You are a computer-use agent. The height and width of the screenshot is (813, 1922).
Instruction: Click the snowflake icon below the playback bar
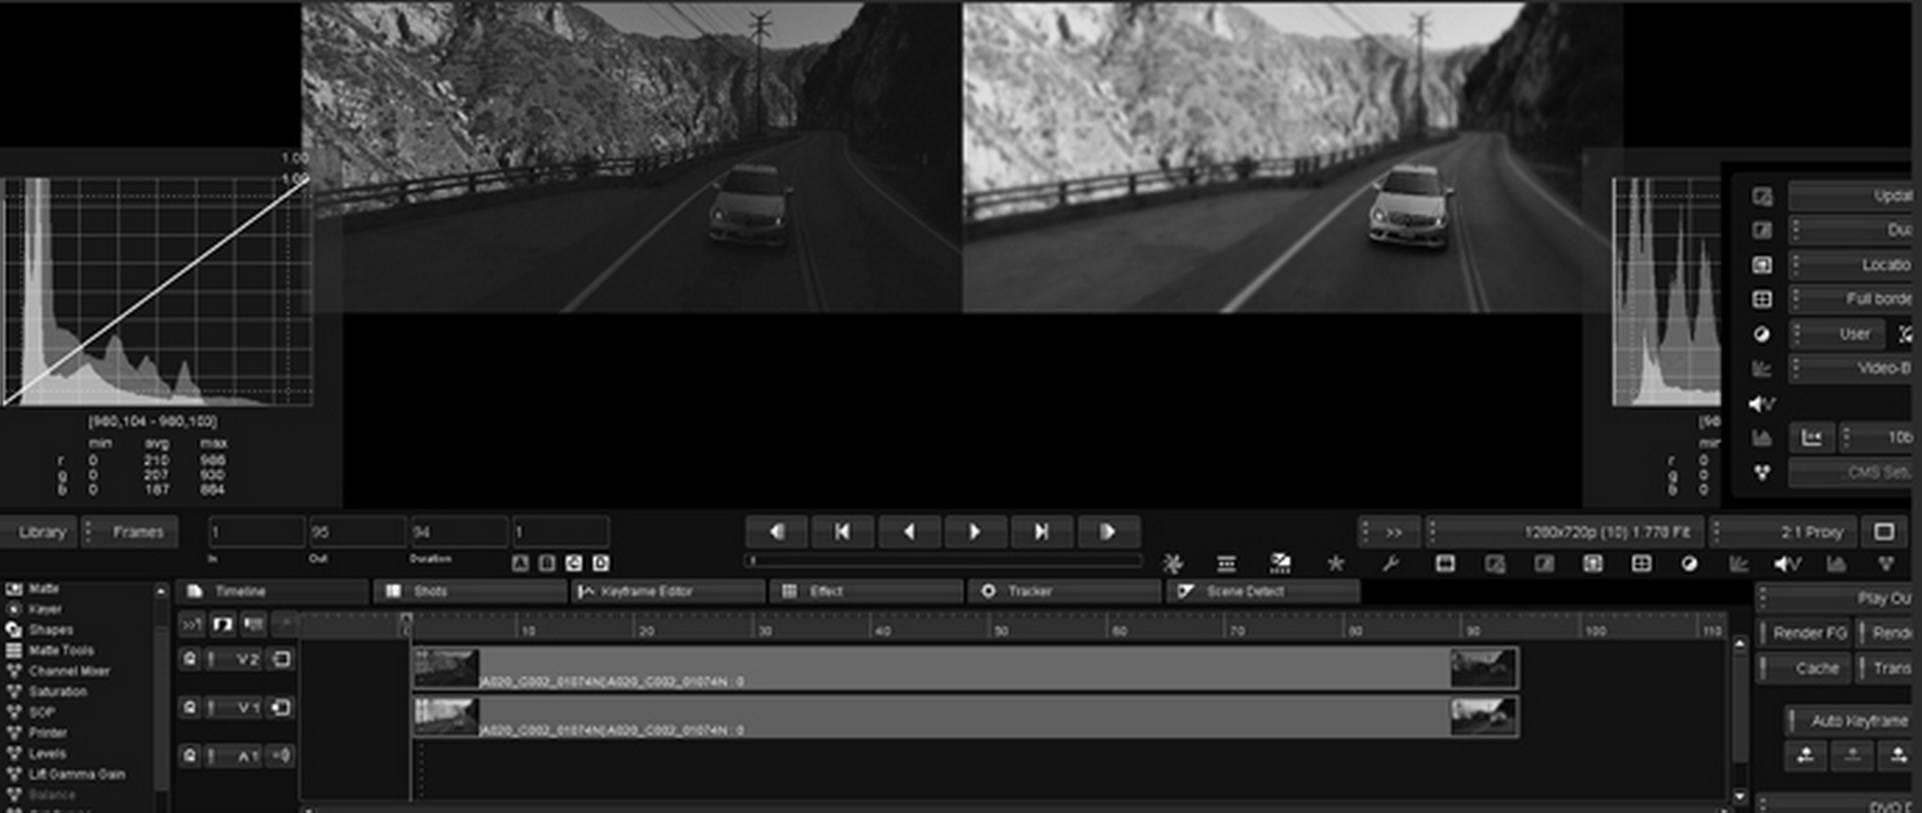click(x=1173, y=564)
